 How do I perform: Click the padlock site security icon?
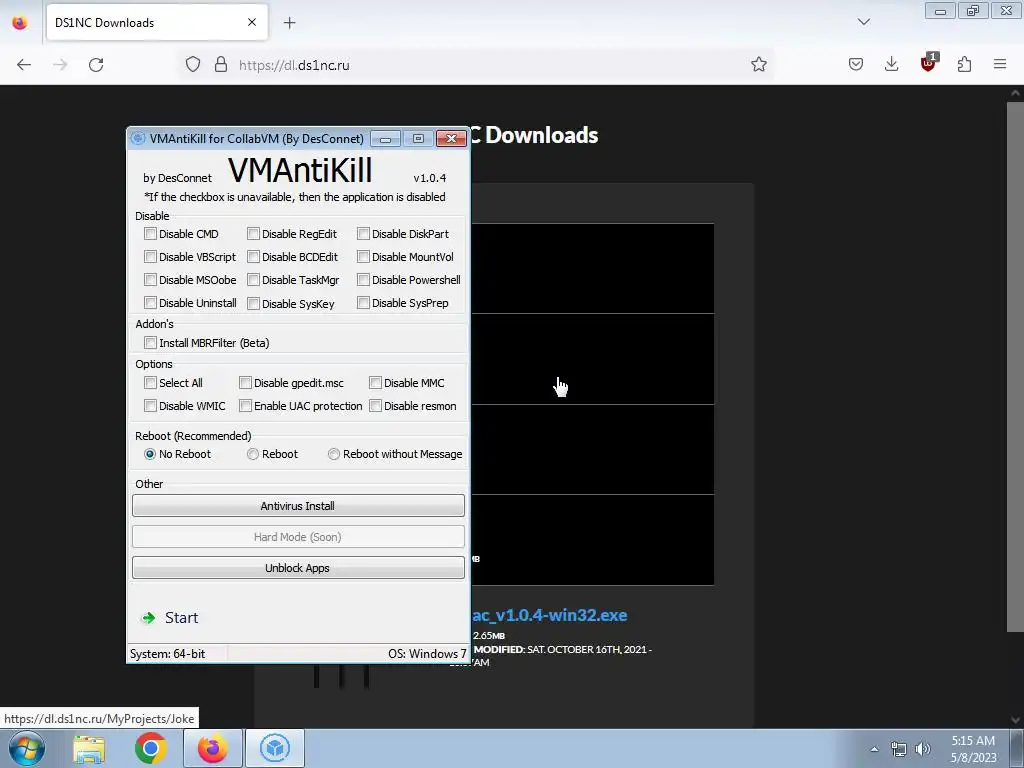point(221,64)
